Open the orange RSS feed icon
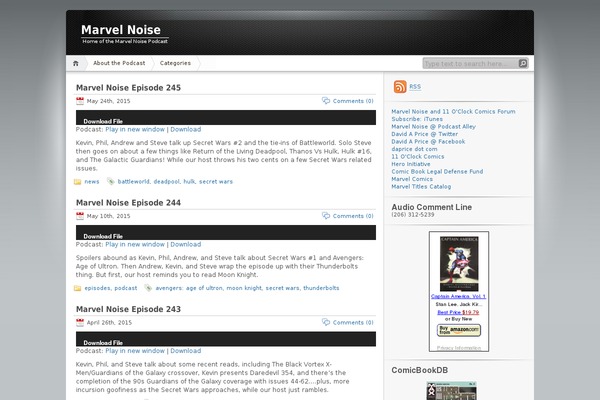The height and width of the screenshot is (400, 600). point(400,87)
